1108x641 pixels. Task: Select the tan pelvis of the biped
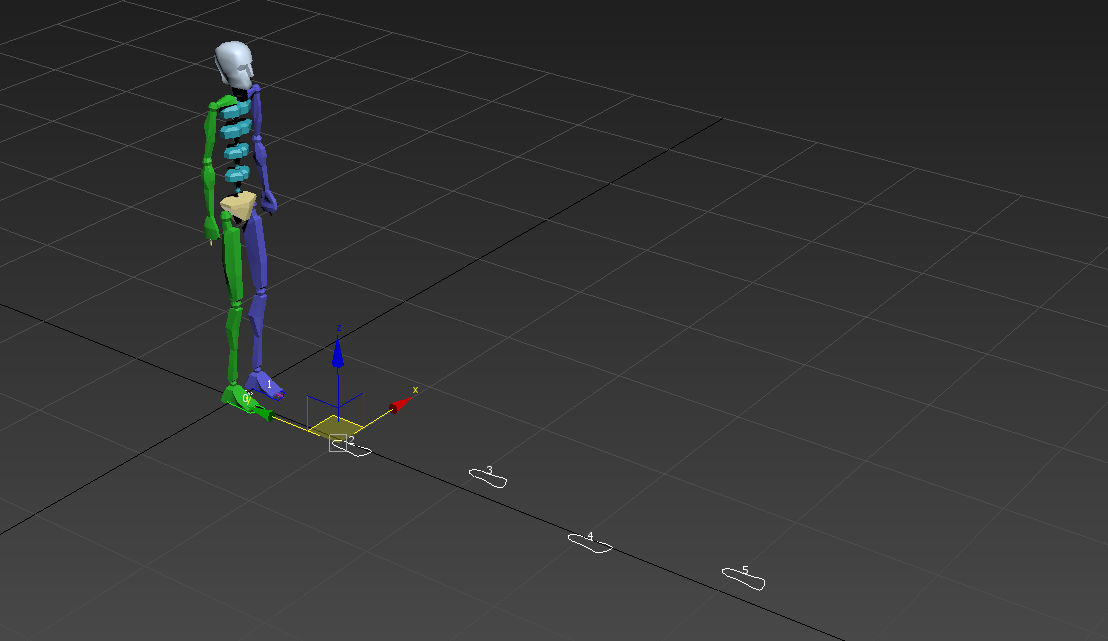(x=238, y=206)
